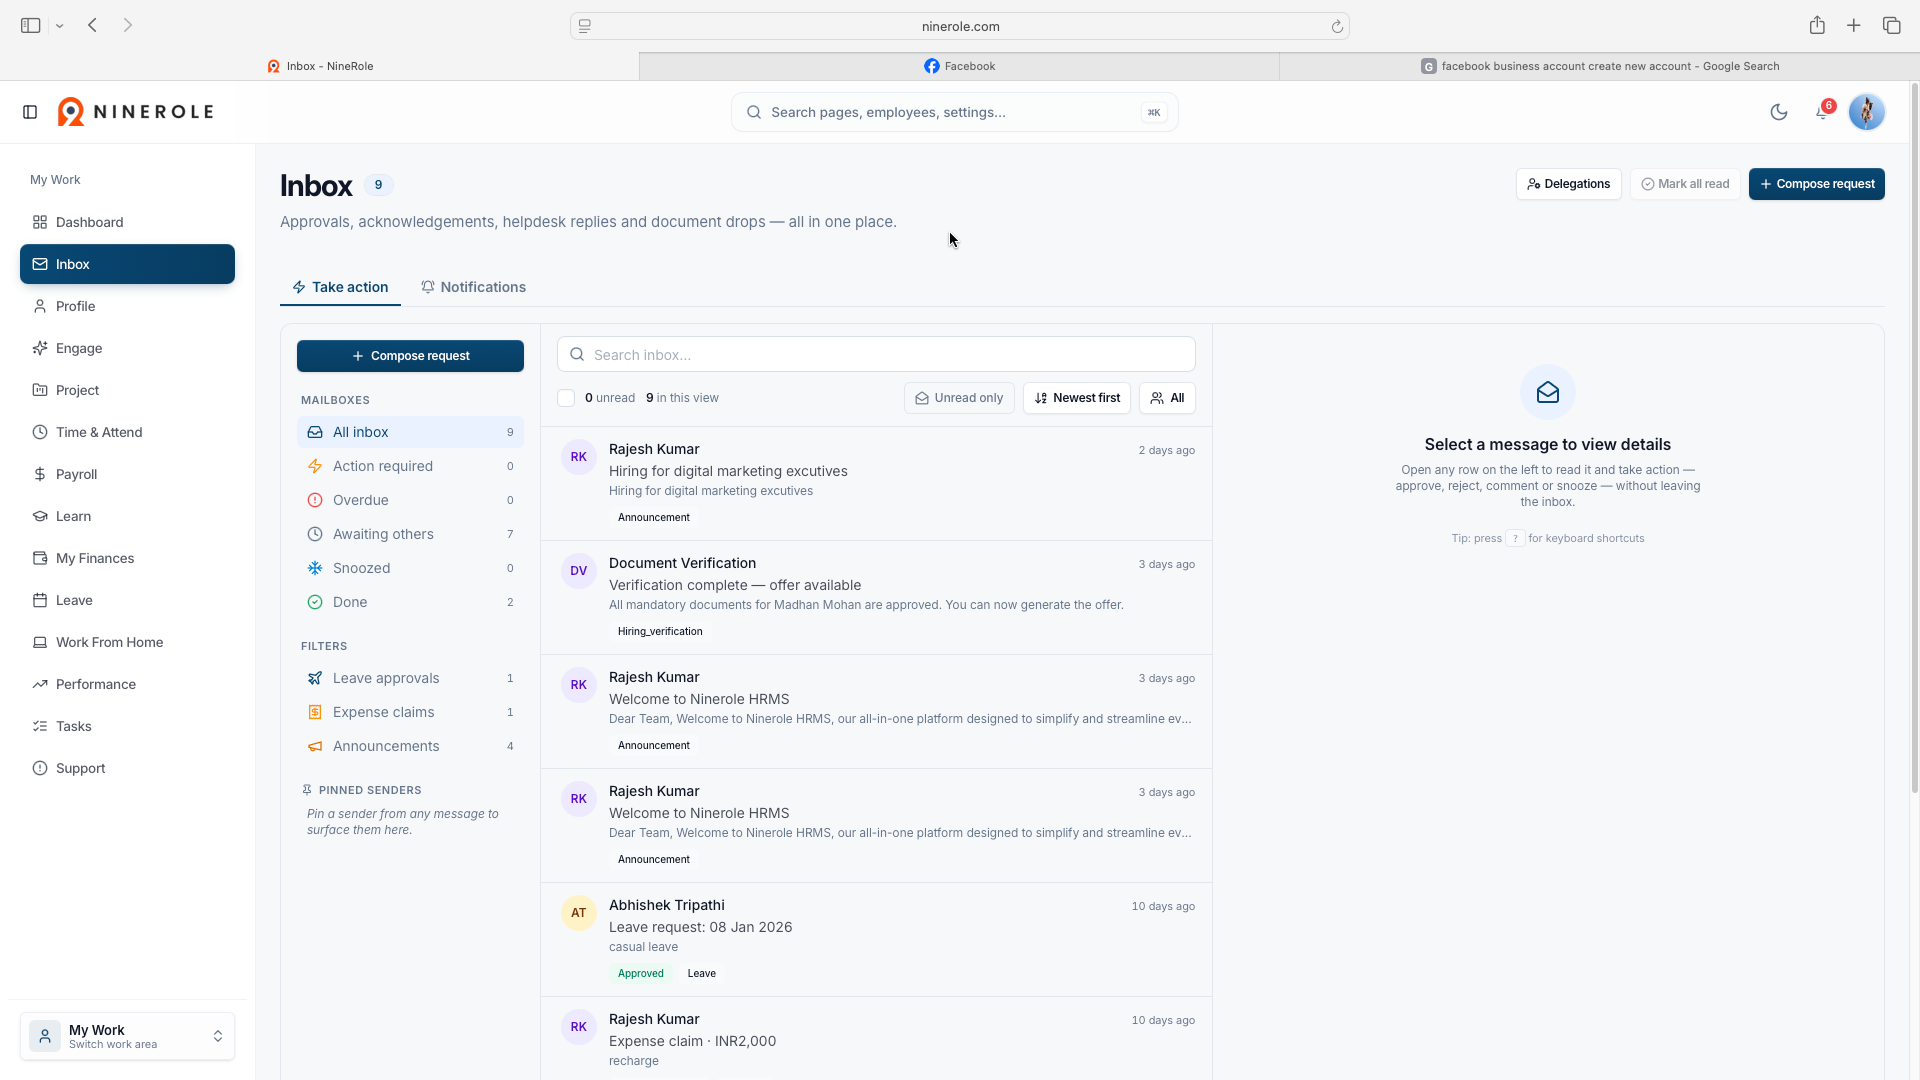The height and width of the screenshot is (1080, 1920).
Task: Switch to Google Search browser tab
Action: pos(1599,66)
